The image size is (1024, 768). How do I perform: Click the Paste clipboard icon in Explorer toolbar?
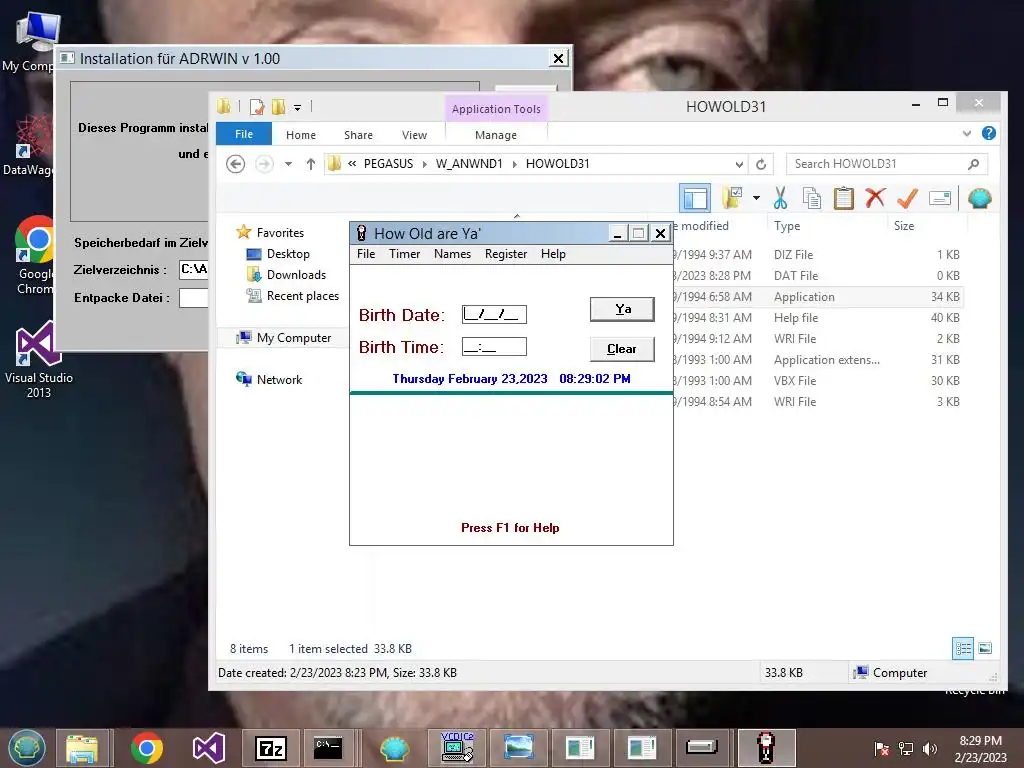pos(843,198)
